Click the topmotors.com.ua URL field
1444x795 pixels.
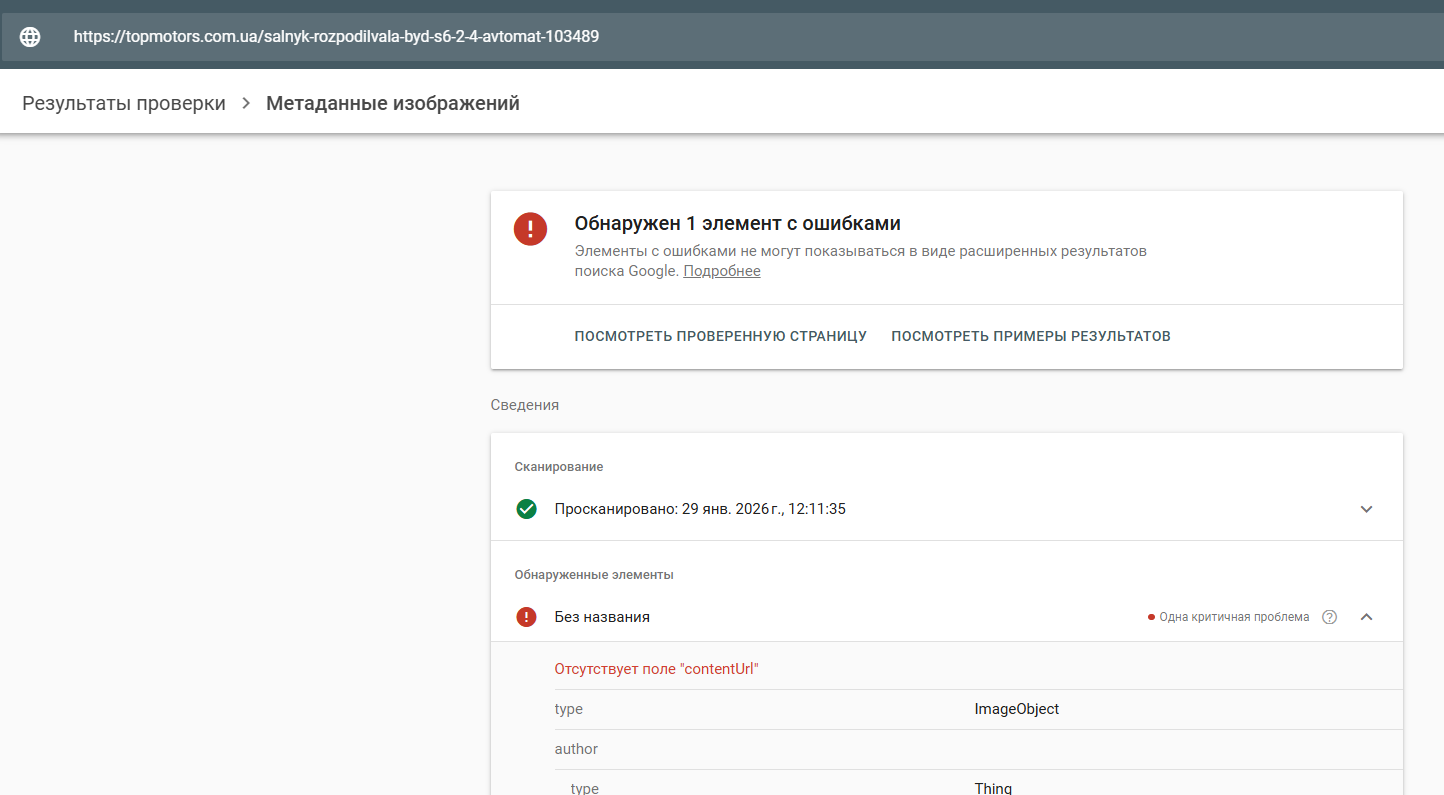336,37
